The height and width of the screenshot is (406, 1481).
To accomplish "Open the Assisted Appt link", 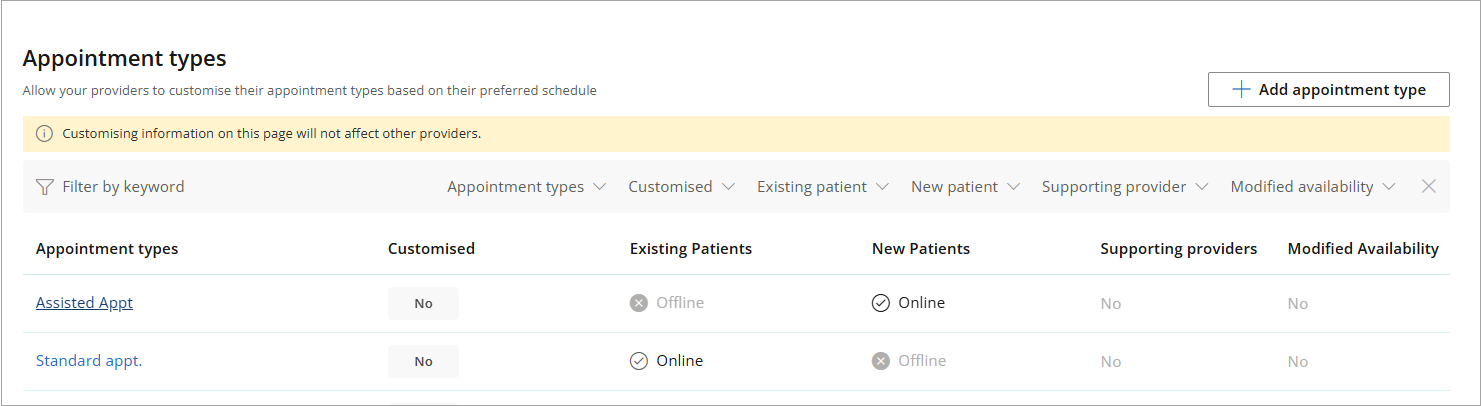I will [x=84, y=303].
